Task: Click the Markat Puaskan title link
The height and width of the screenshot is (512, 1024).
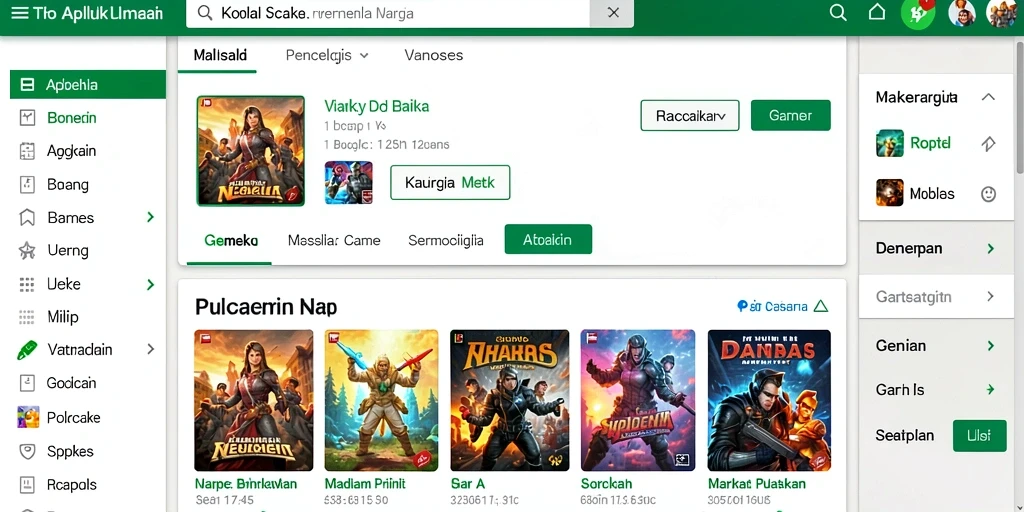Action: pos(757,484)
